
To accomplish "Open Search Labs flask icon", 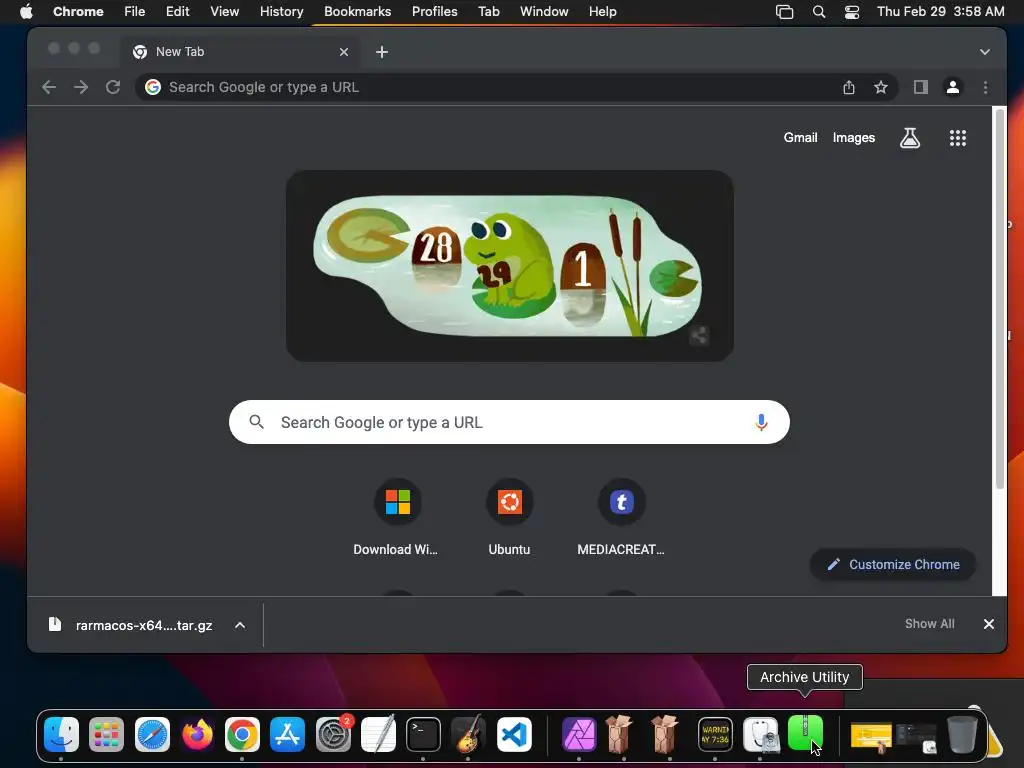I will pos(910,138).
